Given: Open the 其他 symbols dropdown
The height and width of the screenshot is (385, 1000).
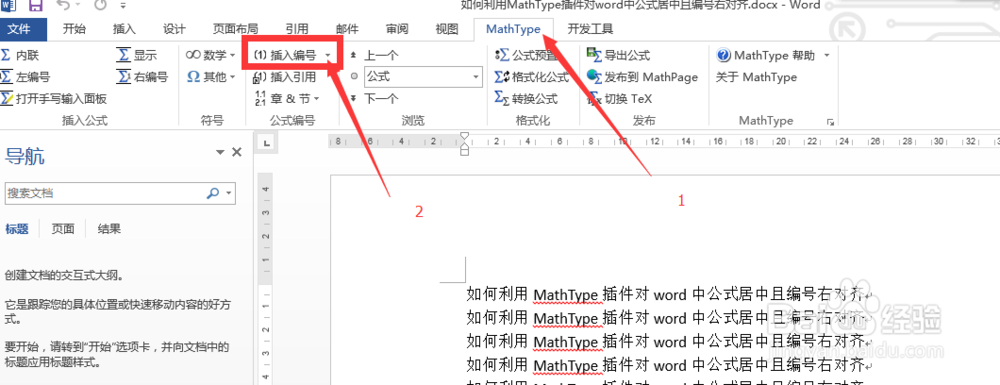Looking at the screenshot, I should pyautogui.click(x=210, y=77).
